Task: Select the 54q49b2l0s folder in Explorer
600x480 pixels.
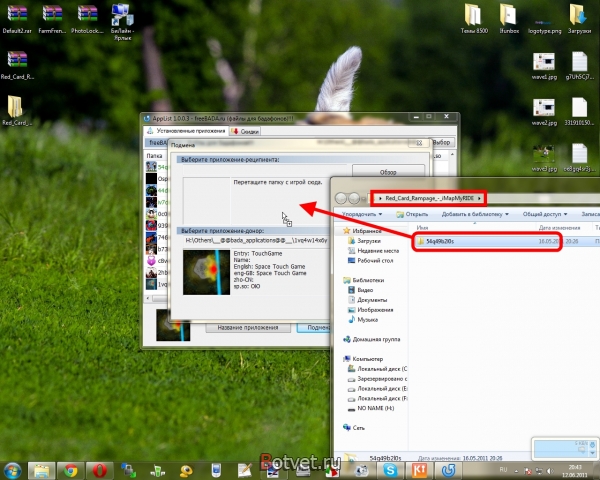Action: tap(440, 242)
